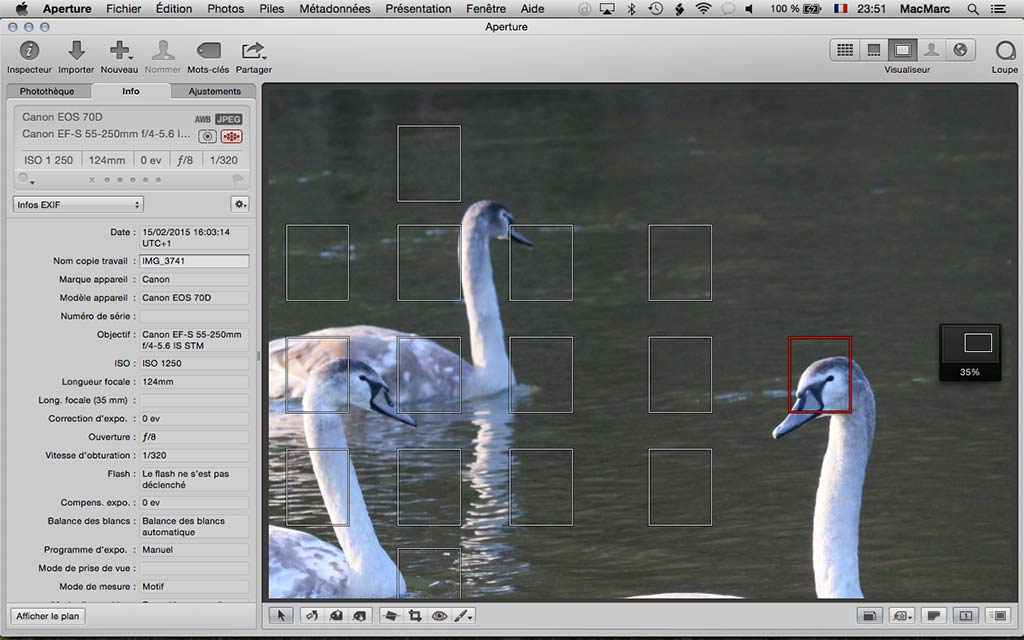Open the Fichier menu
Image resolution: width=1024 pixels, height=640 pixels.
coord(123,8)
